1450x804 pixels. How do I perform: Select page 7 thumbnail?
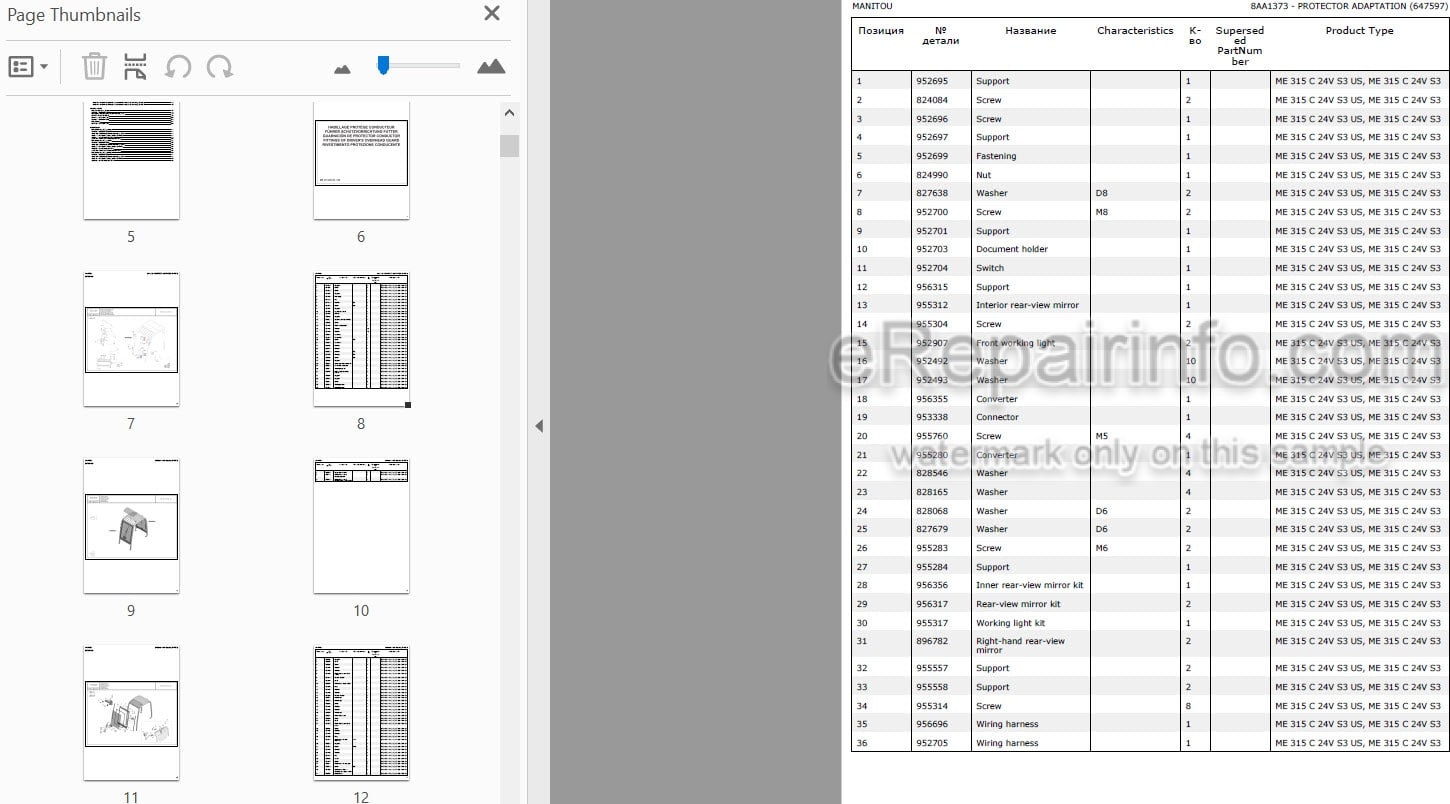point(131,338)
